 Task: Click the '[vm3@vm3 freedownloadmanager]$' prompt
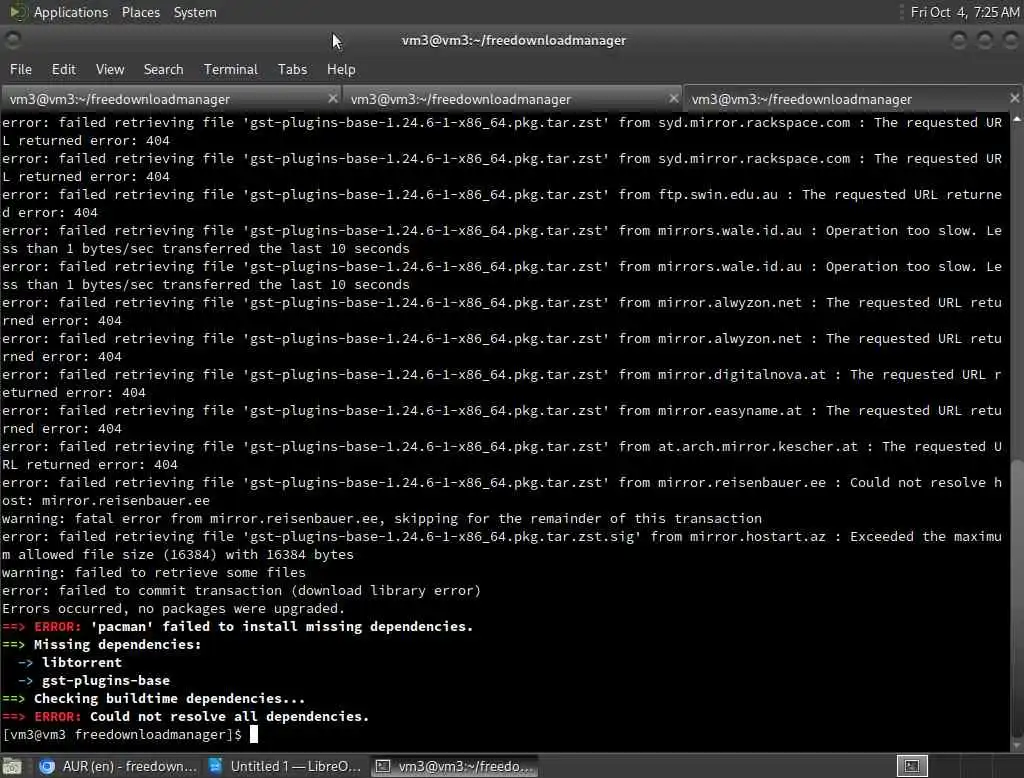[x=122, y=734]
